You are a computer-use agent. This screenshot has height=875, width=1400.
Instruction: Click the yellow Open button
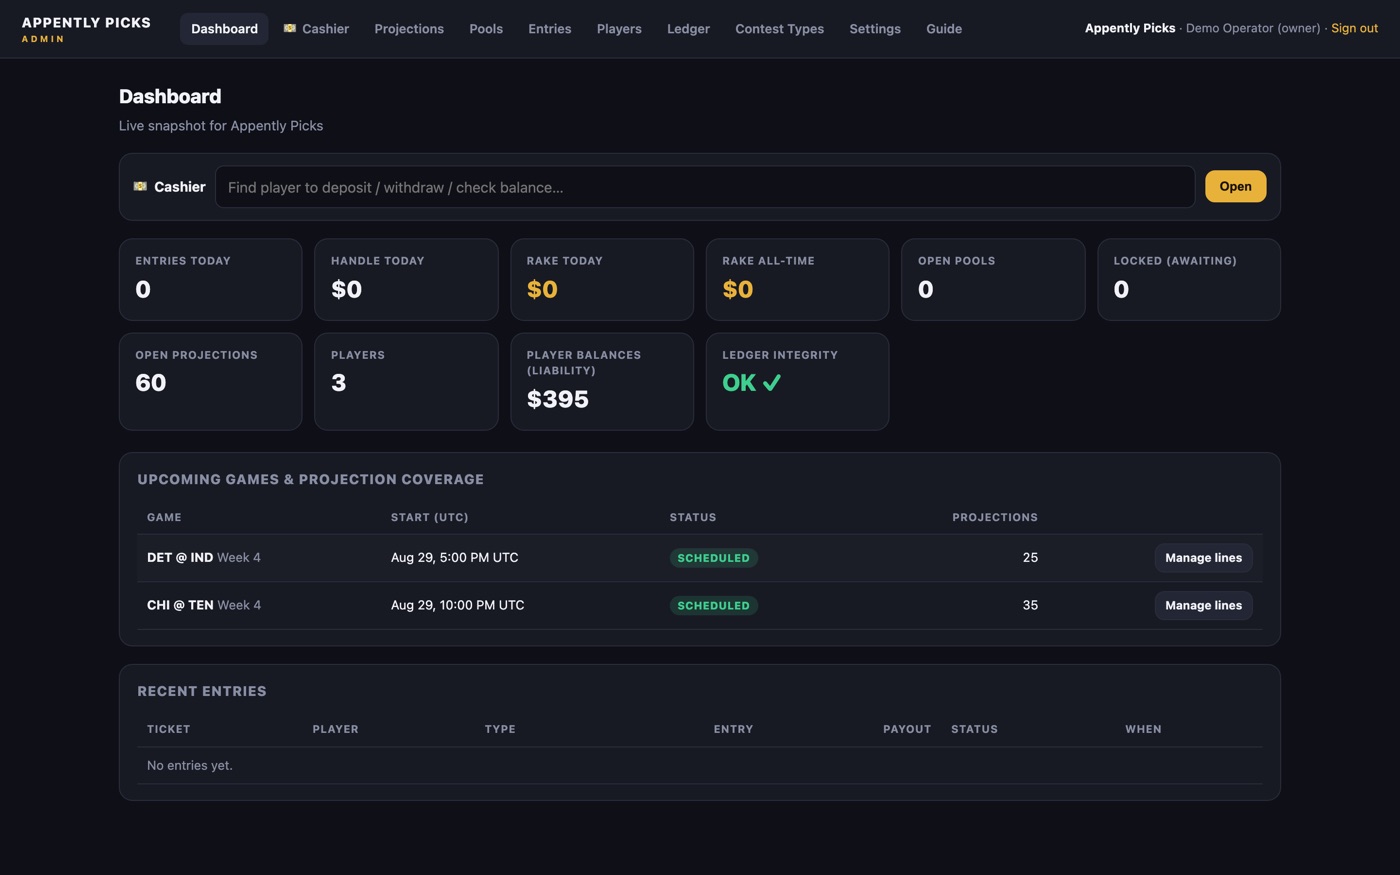click(x=1235, y=186)
